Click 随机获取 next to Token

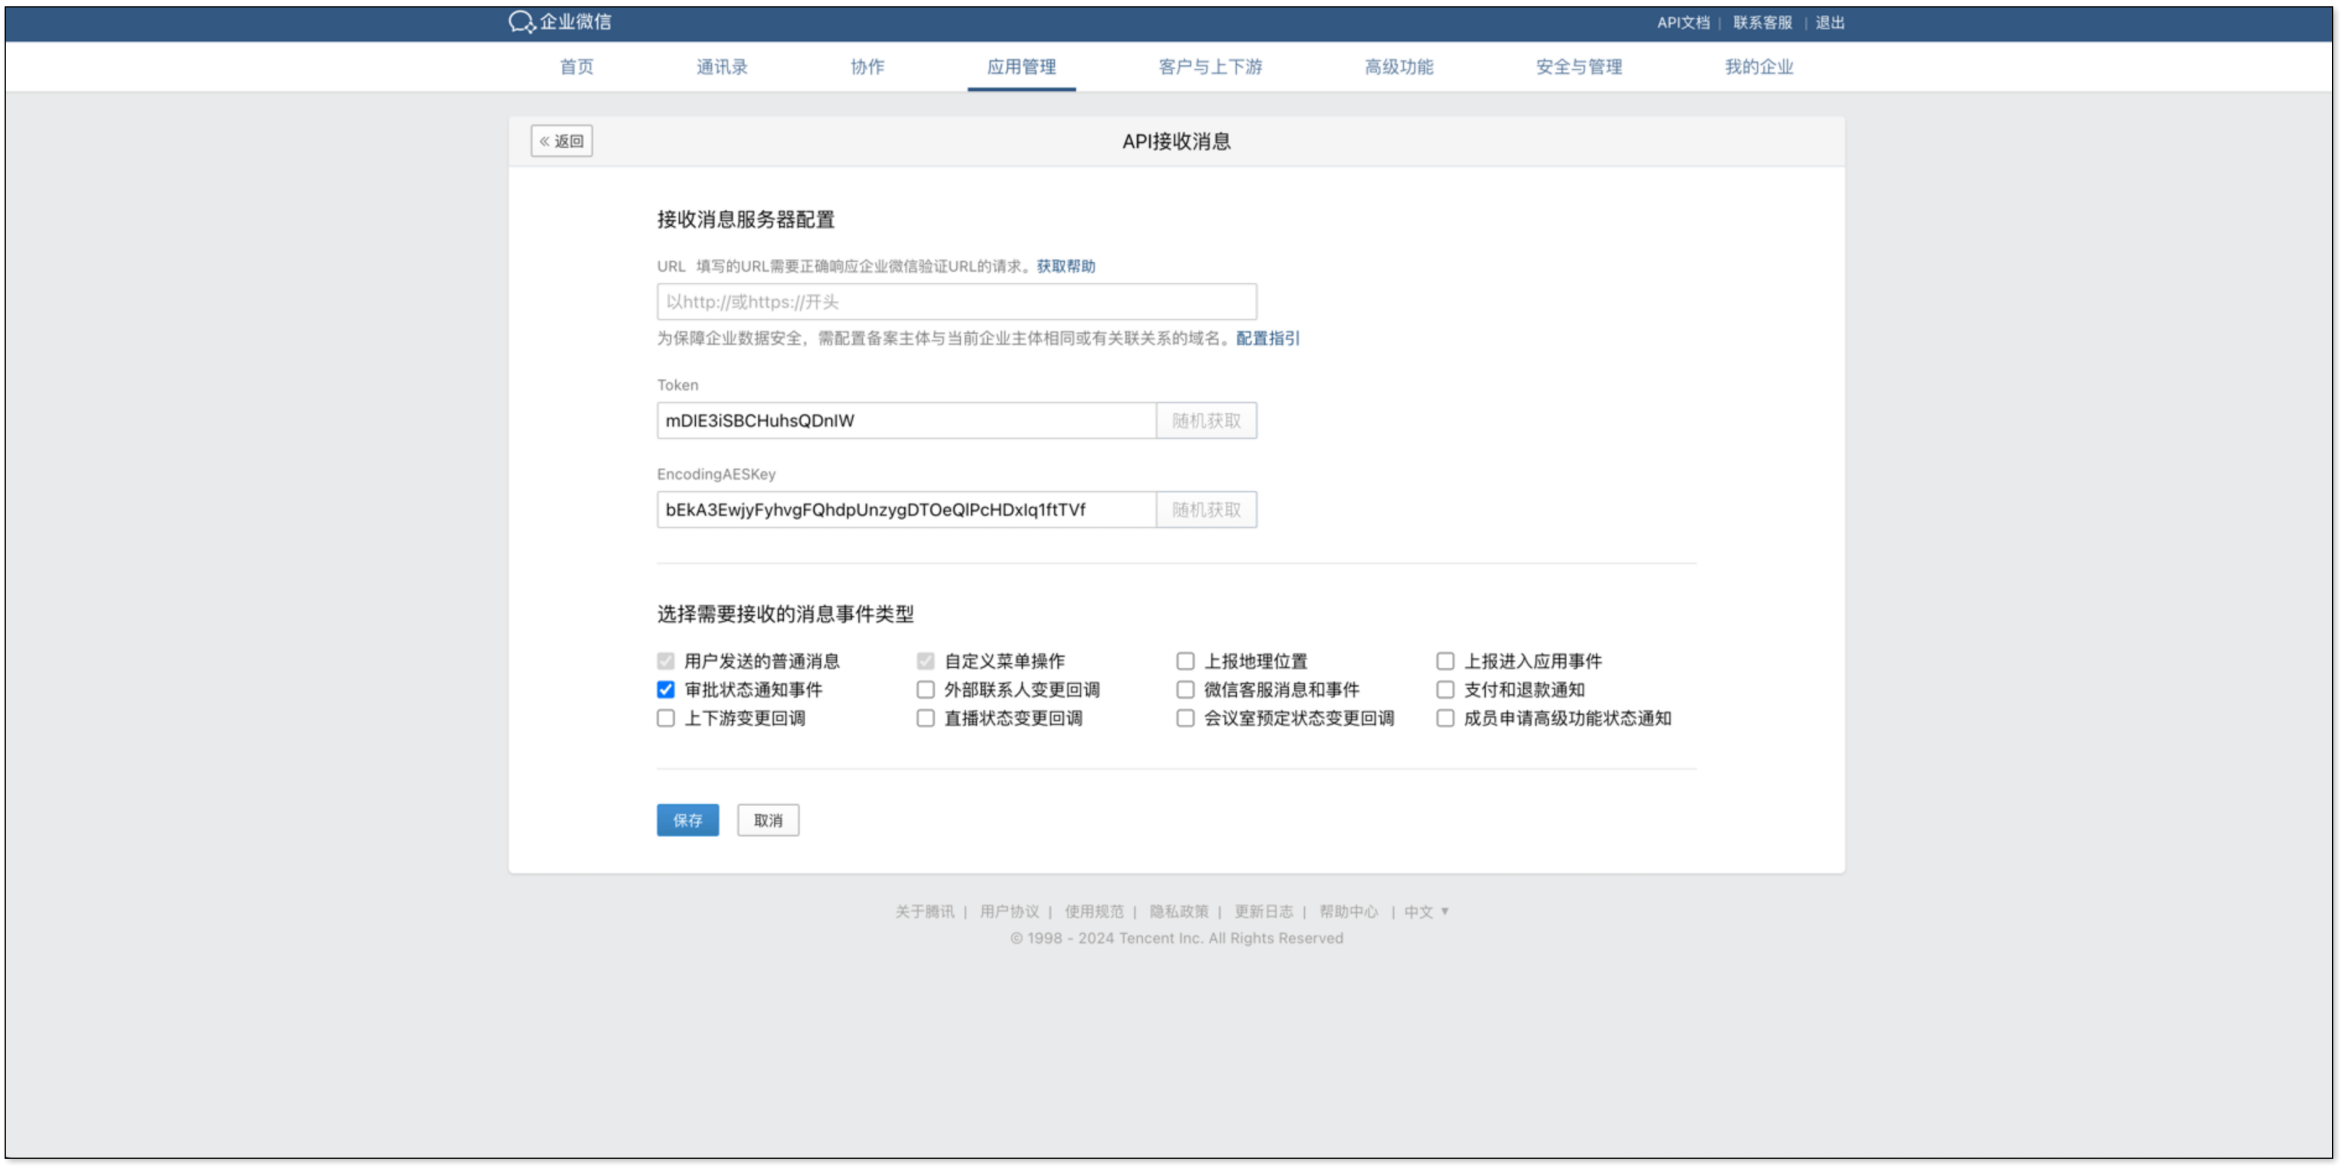pos(1206,421)
